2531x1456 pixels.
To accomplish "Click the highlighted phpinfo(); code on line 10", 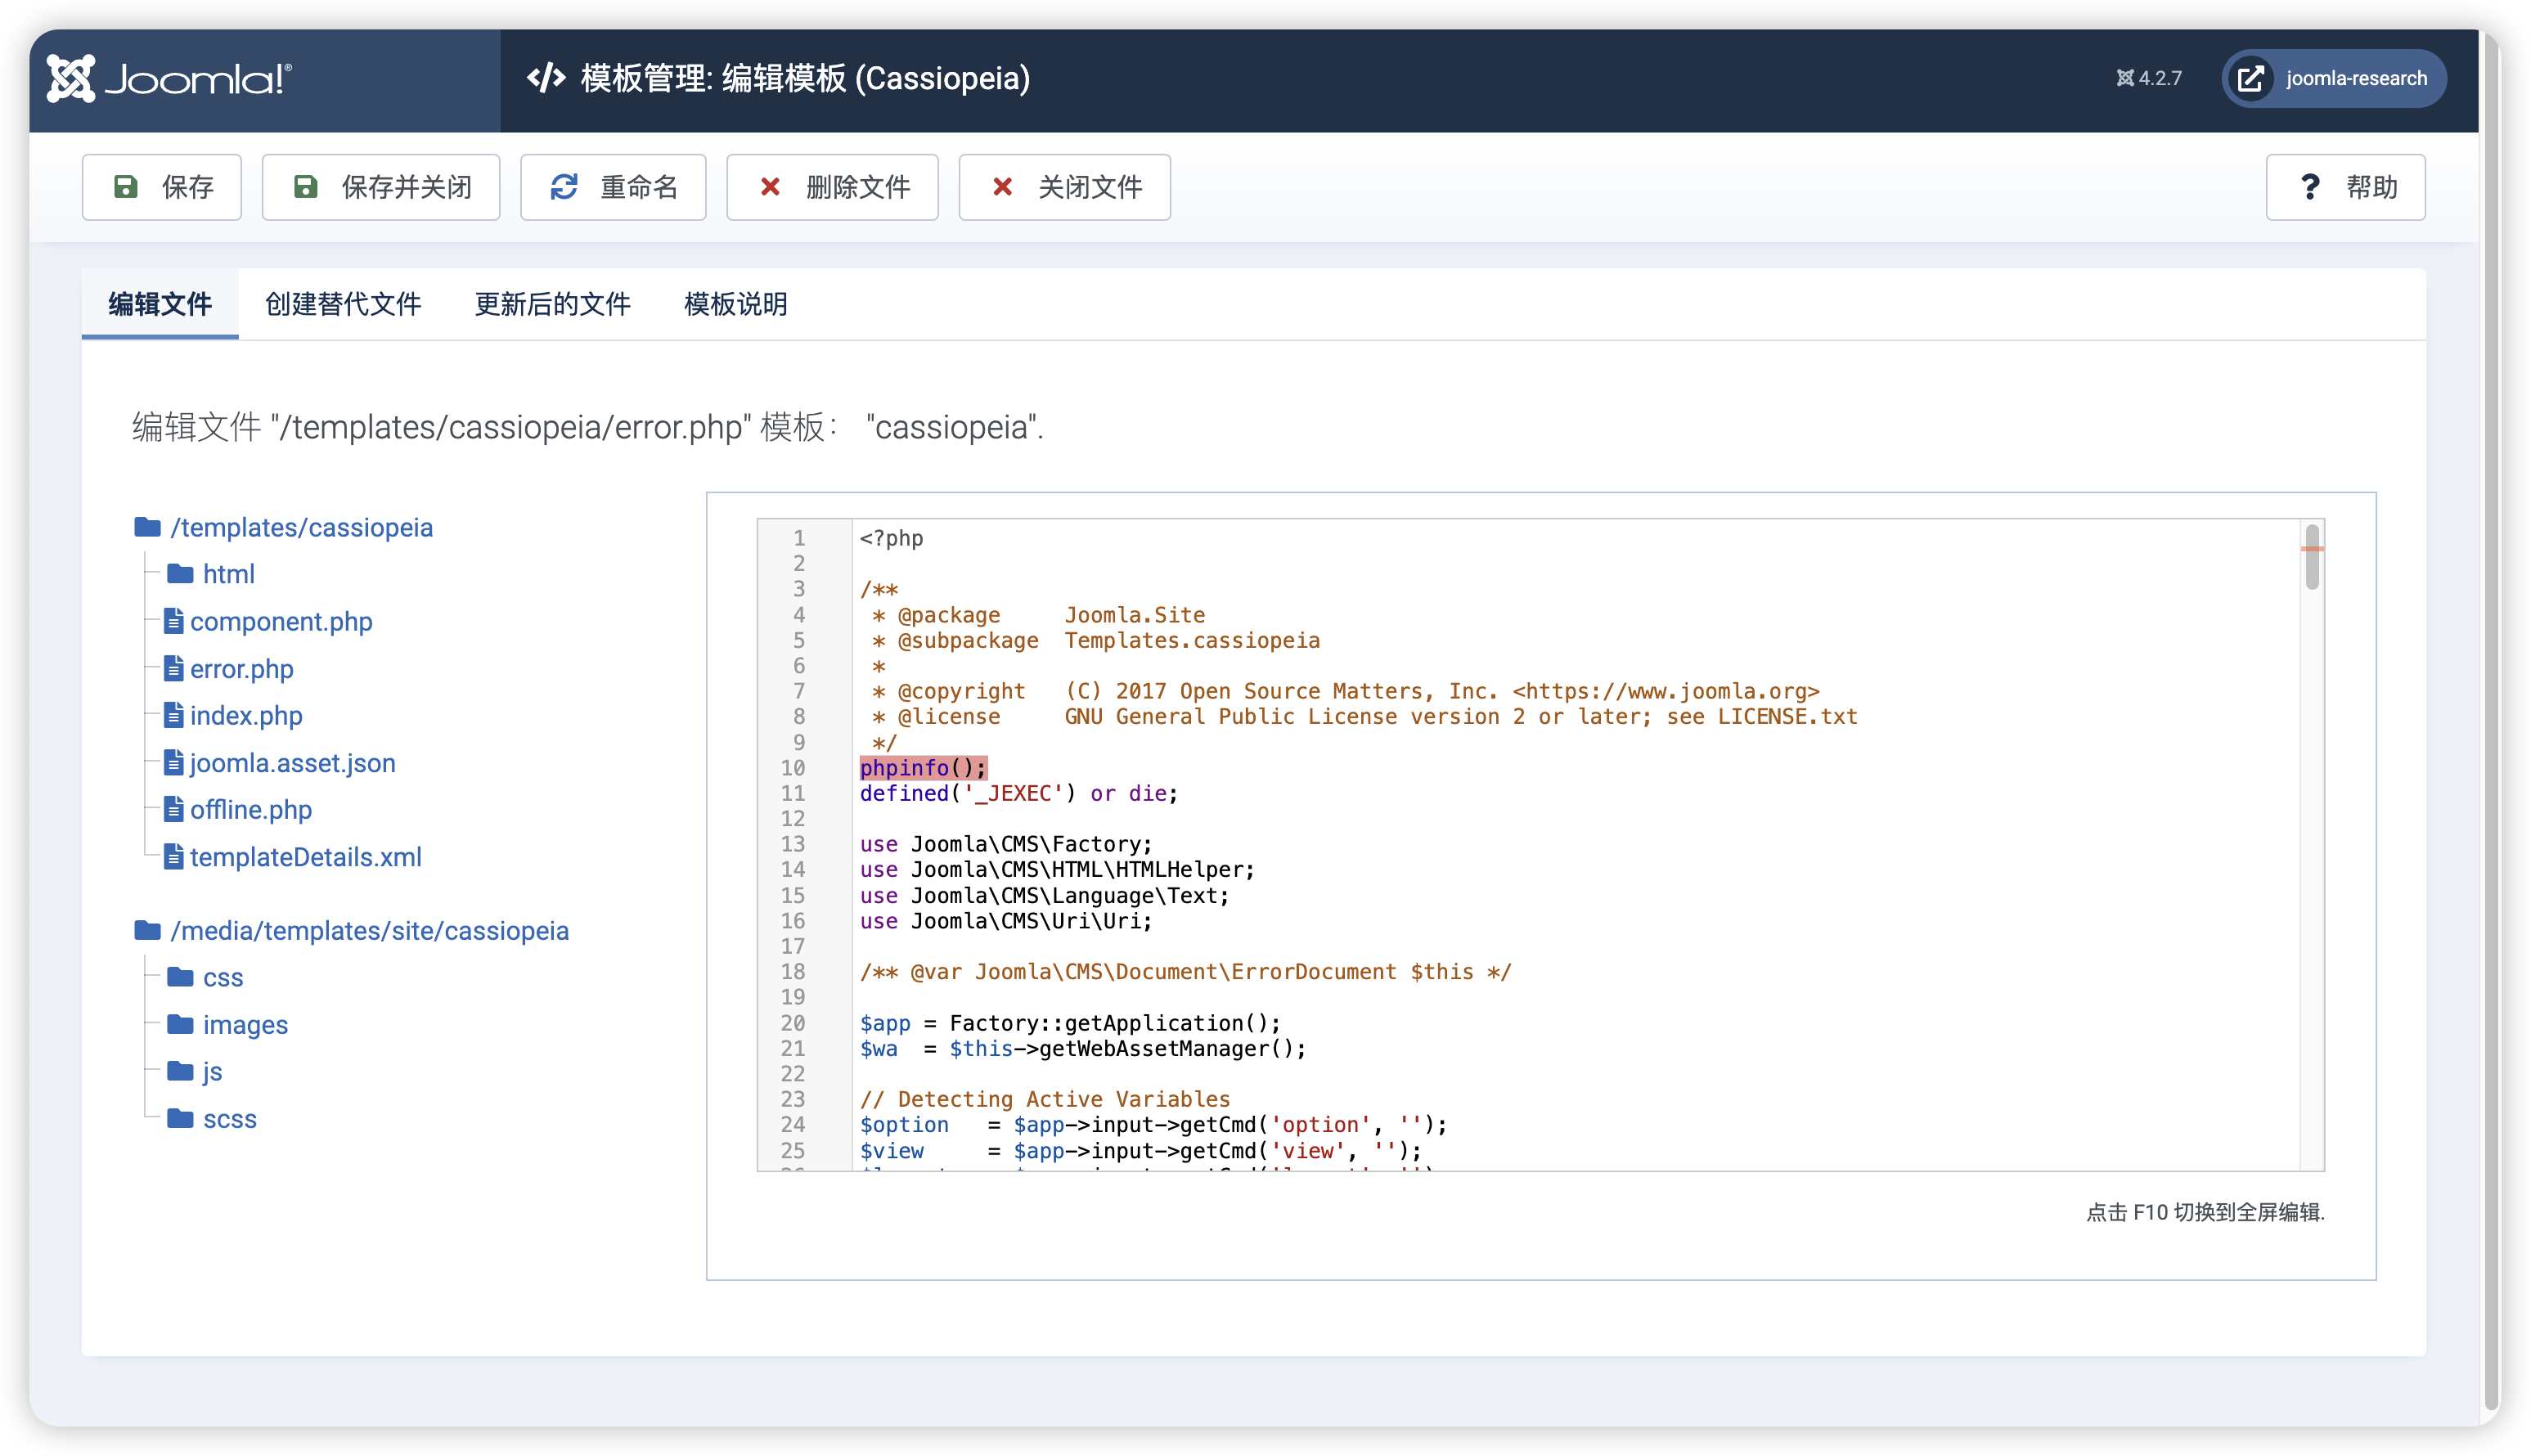I will [x=923, y=767].
